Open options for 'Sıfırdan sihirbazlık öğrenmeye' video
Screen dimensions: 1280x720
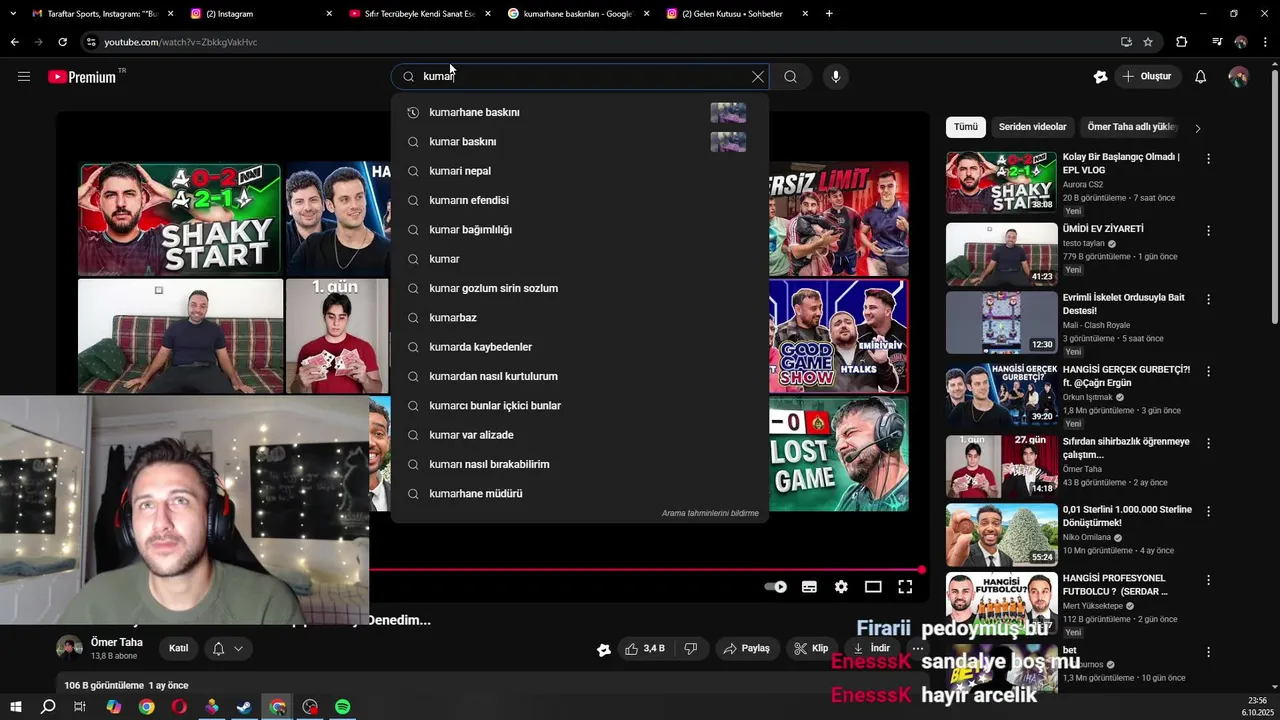(x=1208, y=443)
